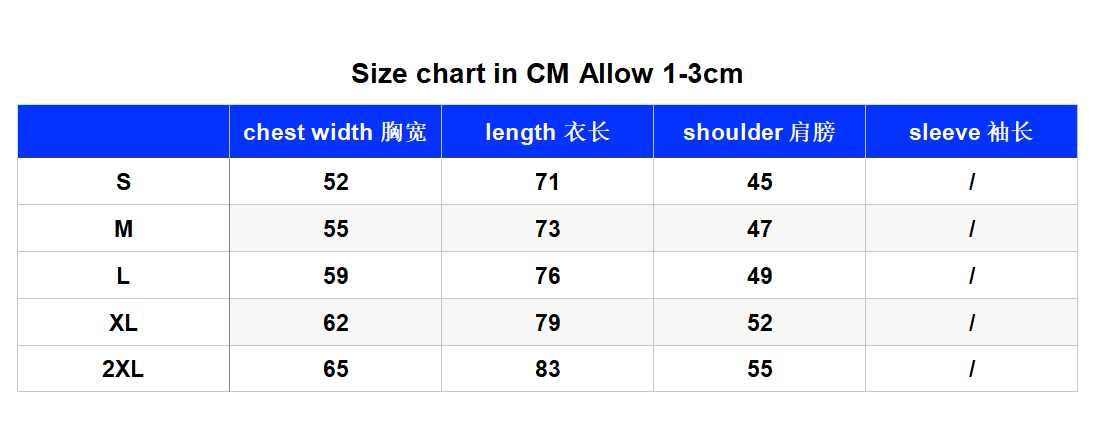Image resolution: width=1118 pixels, height=421 pixels.
Task: Click the length value 73
Action: pos(548,229)
